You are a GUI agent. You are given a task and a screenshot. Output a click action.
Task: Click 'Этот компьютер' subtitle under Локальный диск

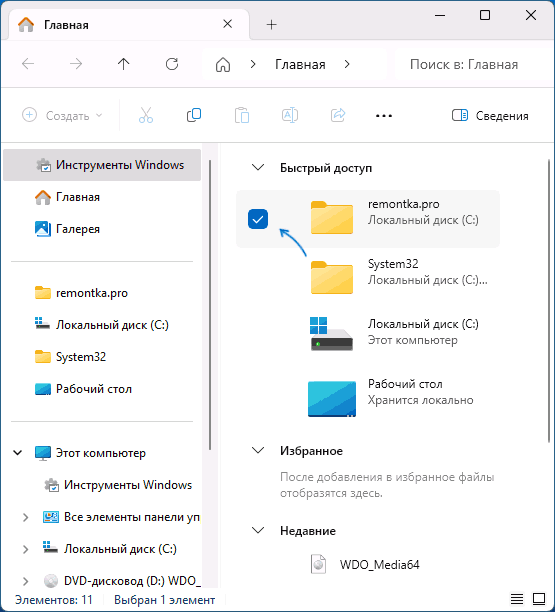point(413,340)
